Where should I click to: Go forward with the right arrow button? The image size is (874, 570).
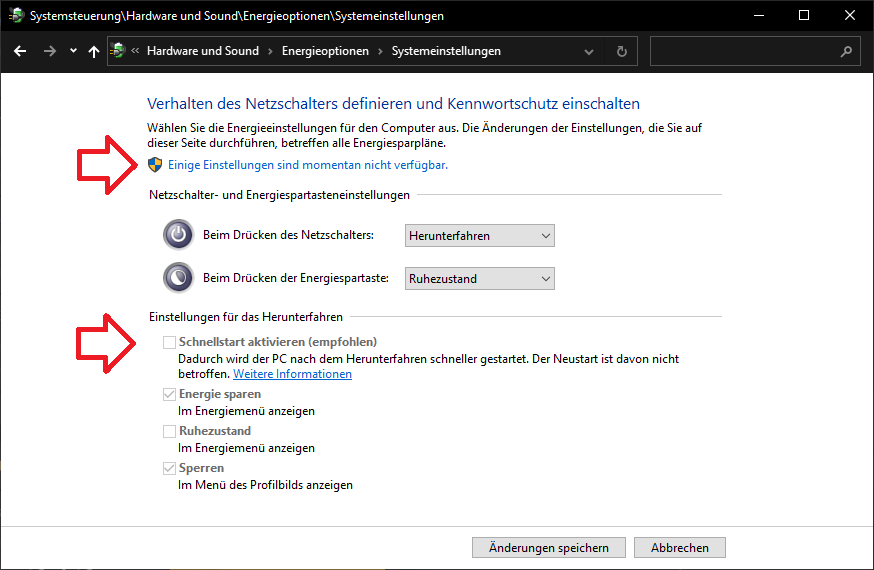click(50, 51)
